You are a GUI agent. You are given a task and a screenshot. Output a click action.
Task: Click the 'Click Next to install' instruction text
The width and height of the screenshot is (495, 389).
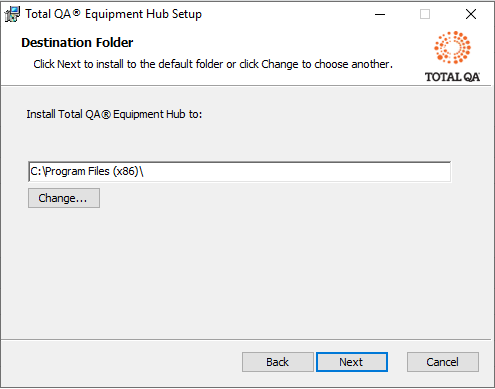(213, 64)
